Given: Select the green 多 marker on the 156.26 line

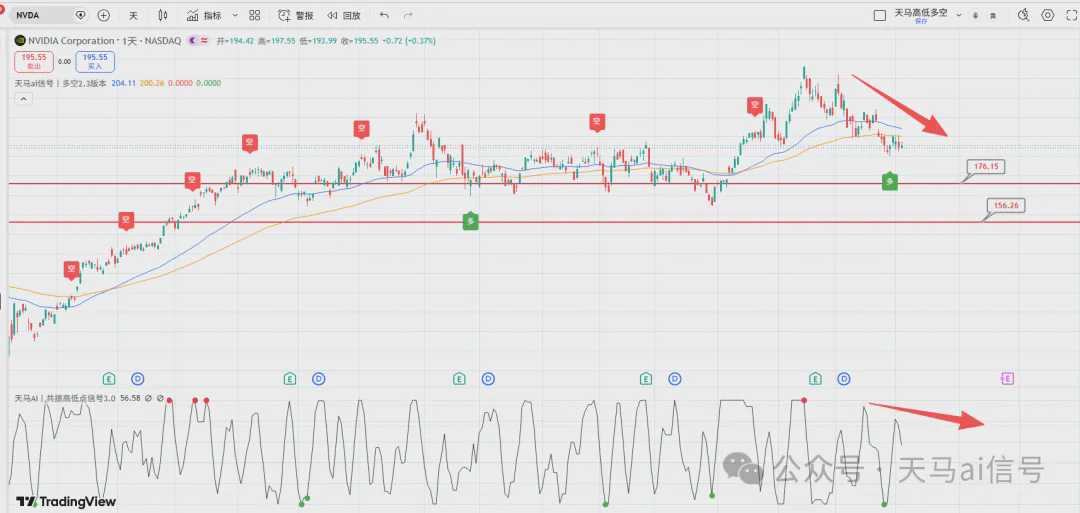Looking at the screenshot, I should point(470,220).
